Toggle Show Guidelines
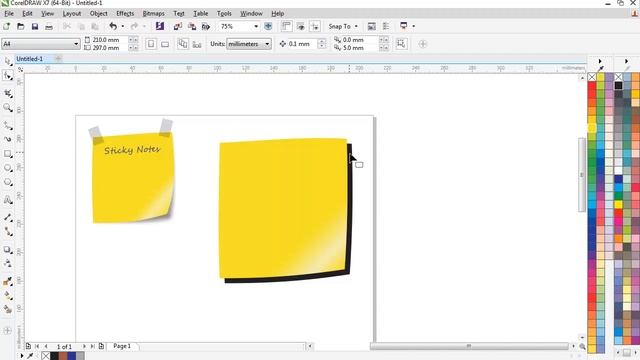 (x=315, y=27)
